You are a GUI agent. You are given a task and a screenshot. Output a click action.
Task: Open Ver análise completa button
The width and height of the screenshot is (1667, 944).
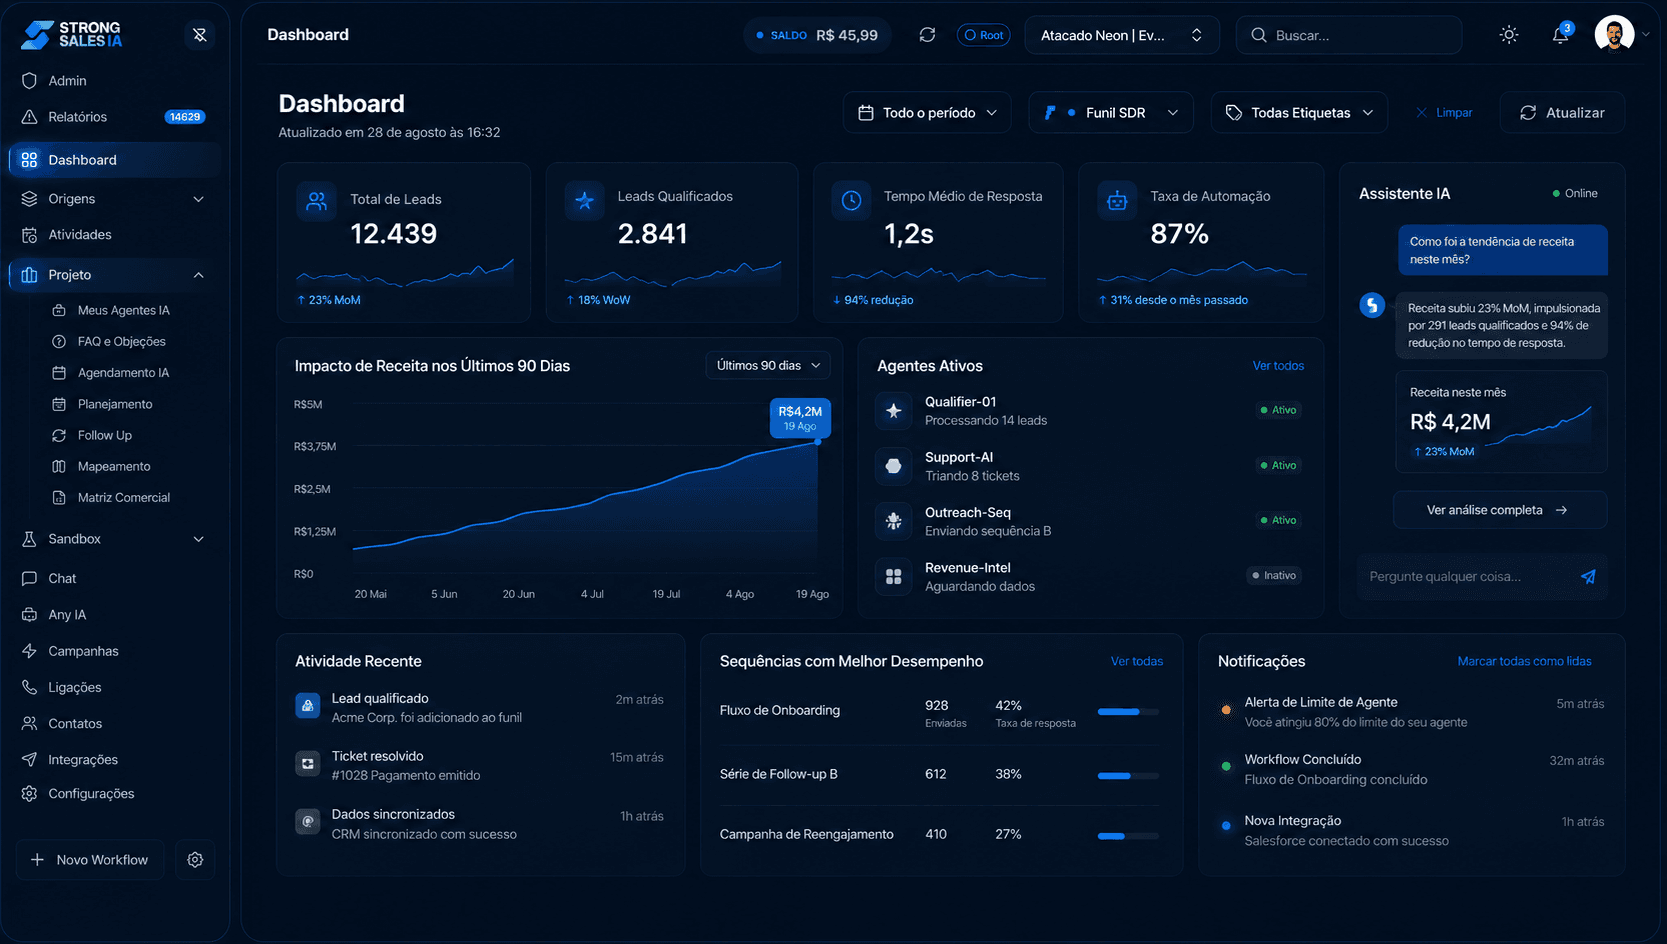coord(1500,510)
